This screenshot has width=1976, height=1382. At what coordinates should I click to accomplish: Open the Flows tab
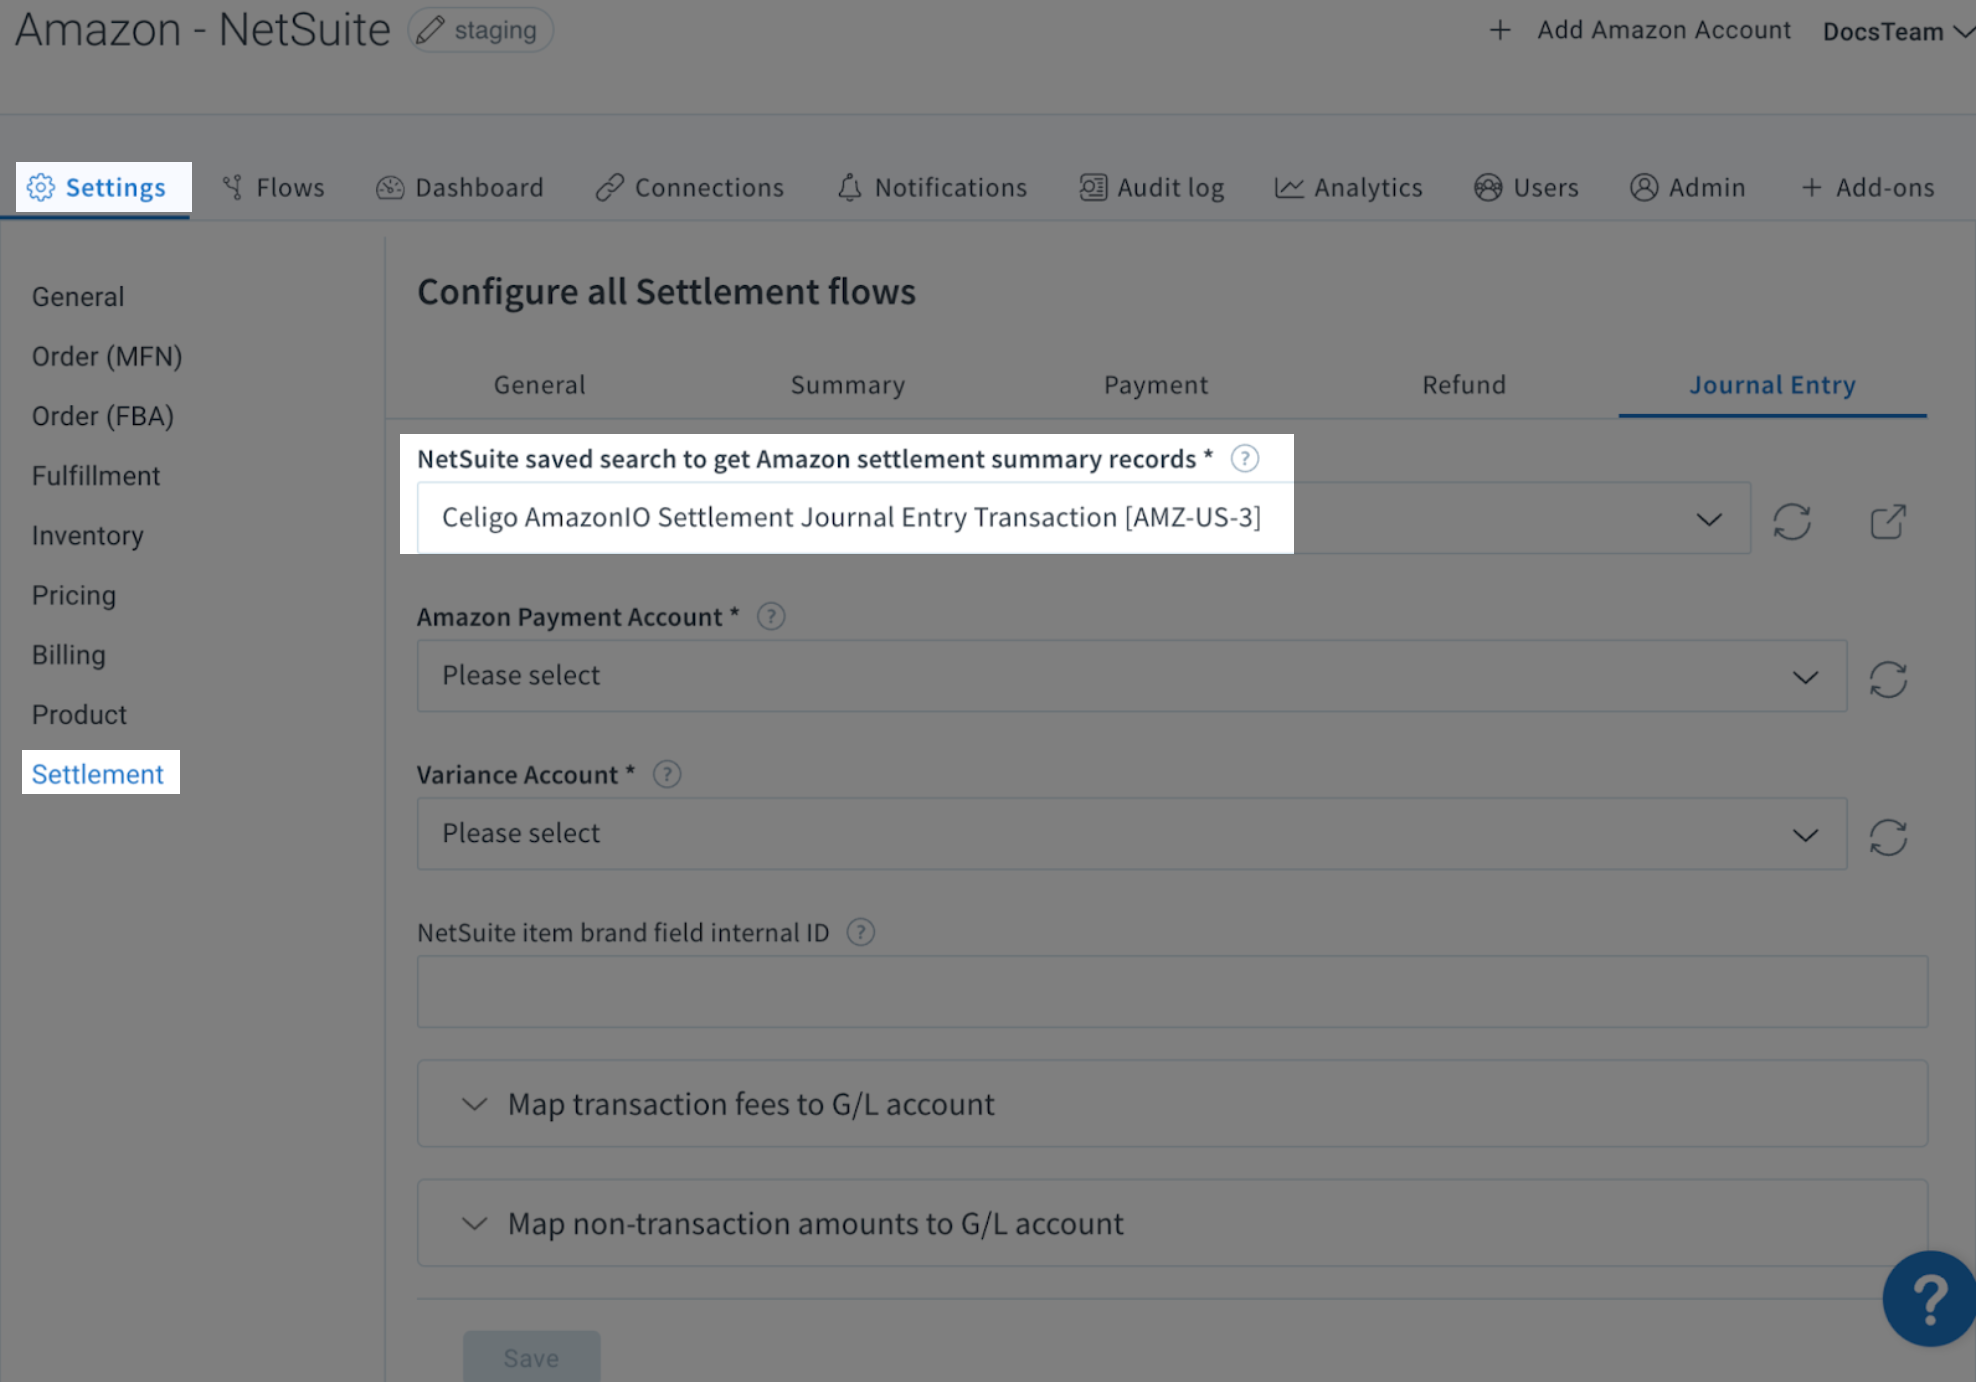[x=273, y=187]
